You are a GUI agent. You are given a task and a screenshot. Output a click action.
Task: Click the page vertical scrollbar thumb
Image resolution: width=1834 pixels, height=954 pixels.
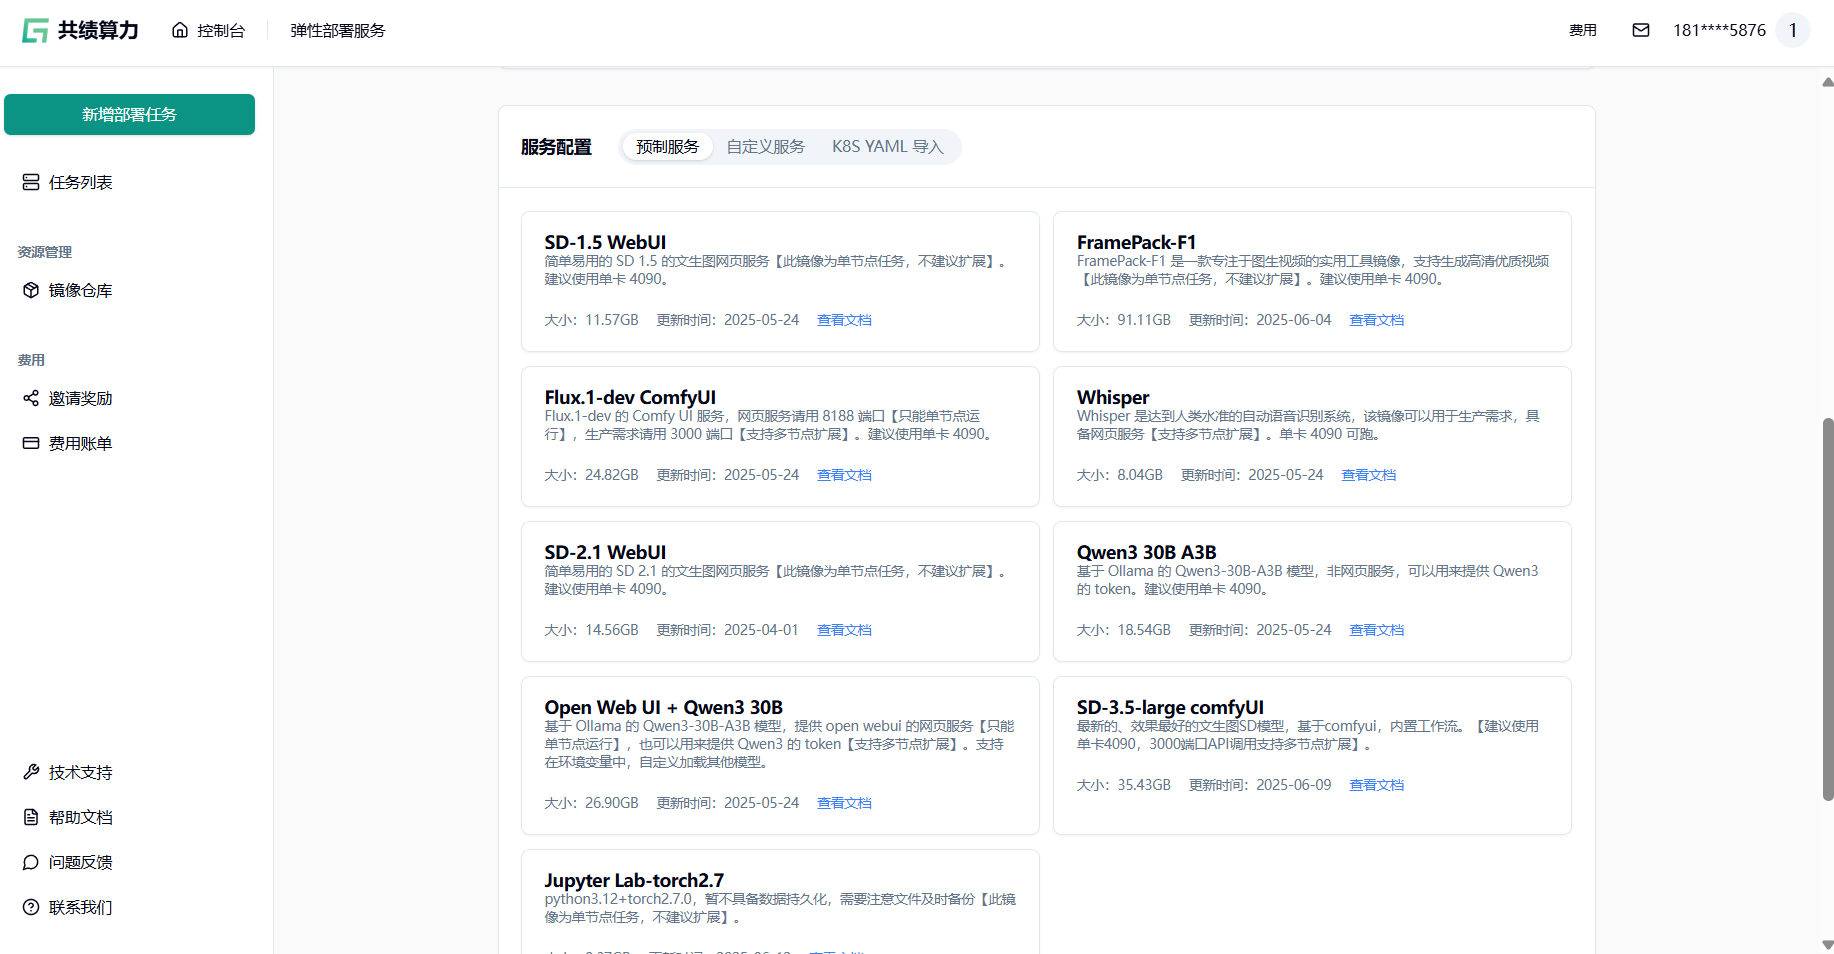(x=1827, y=609)
